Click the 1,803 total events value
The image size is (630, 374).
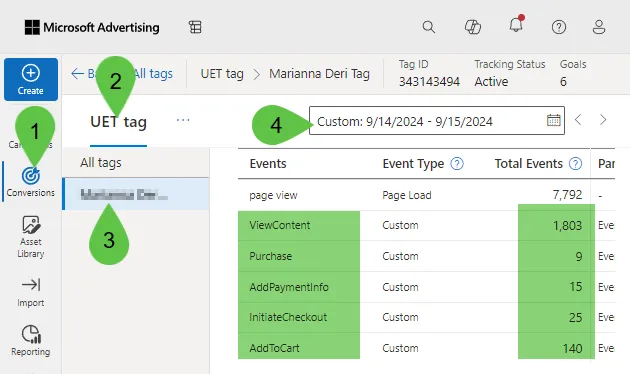[x=567, y=225]
